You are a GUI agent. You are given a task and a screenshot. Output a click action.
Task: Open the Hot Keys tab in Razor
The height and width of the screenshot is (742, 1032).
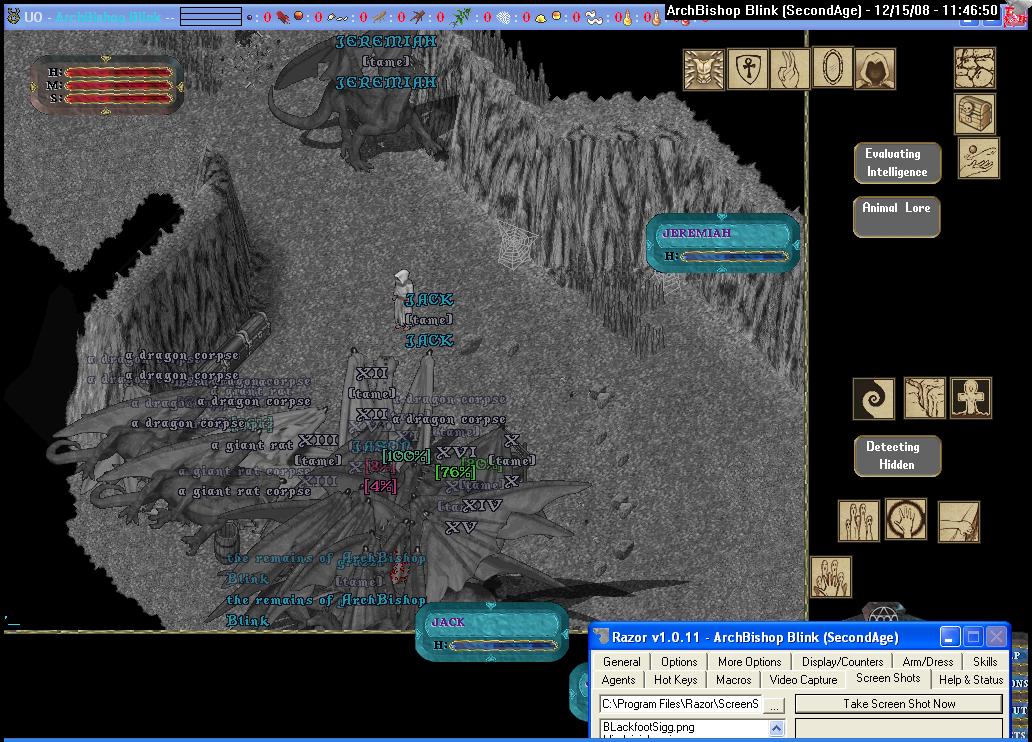click(676, 680)
